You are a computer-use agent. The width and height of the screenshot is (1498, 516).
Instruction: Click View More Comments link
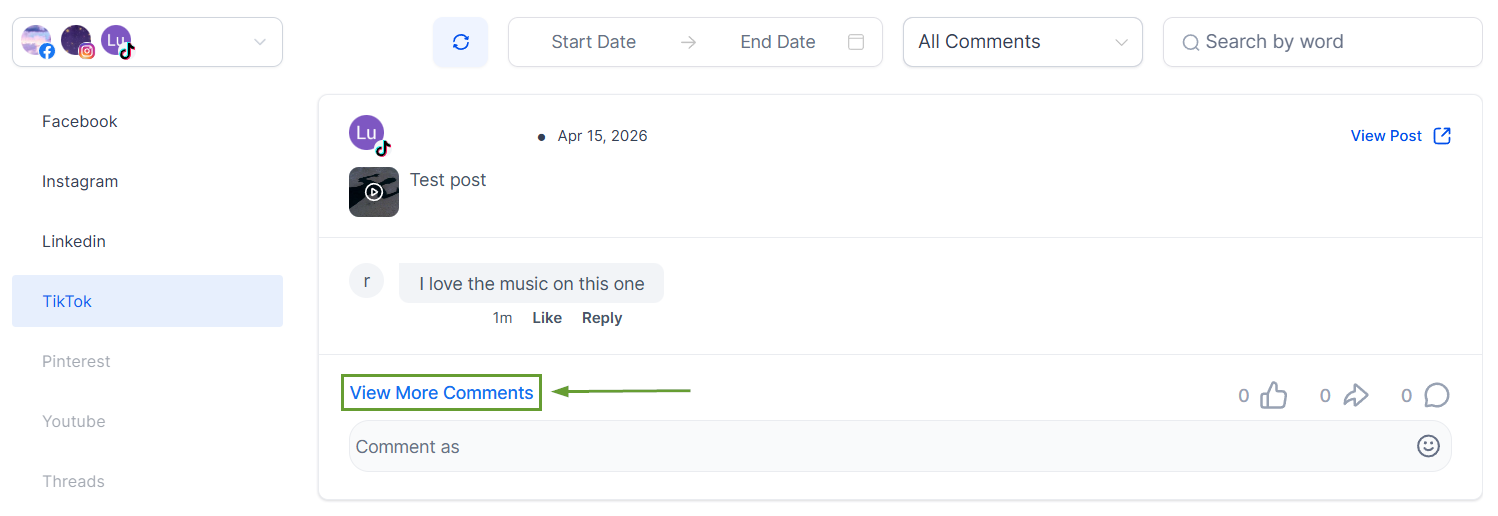[x=441, y=393]
